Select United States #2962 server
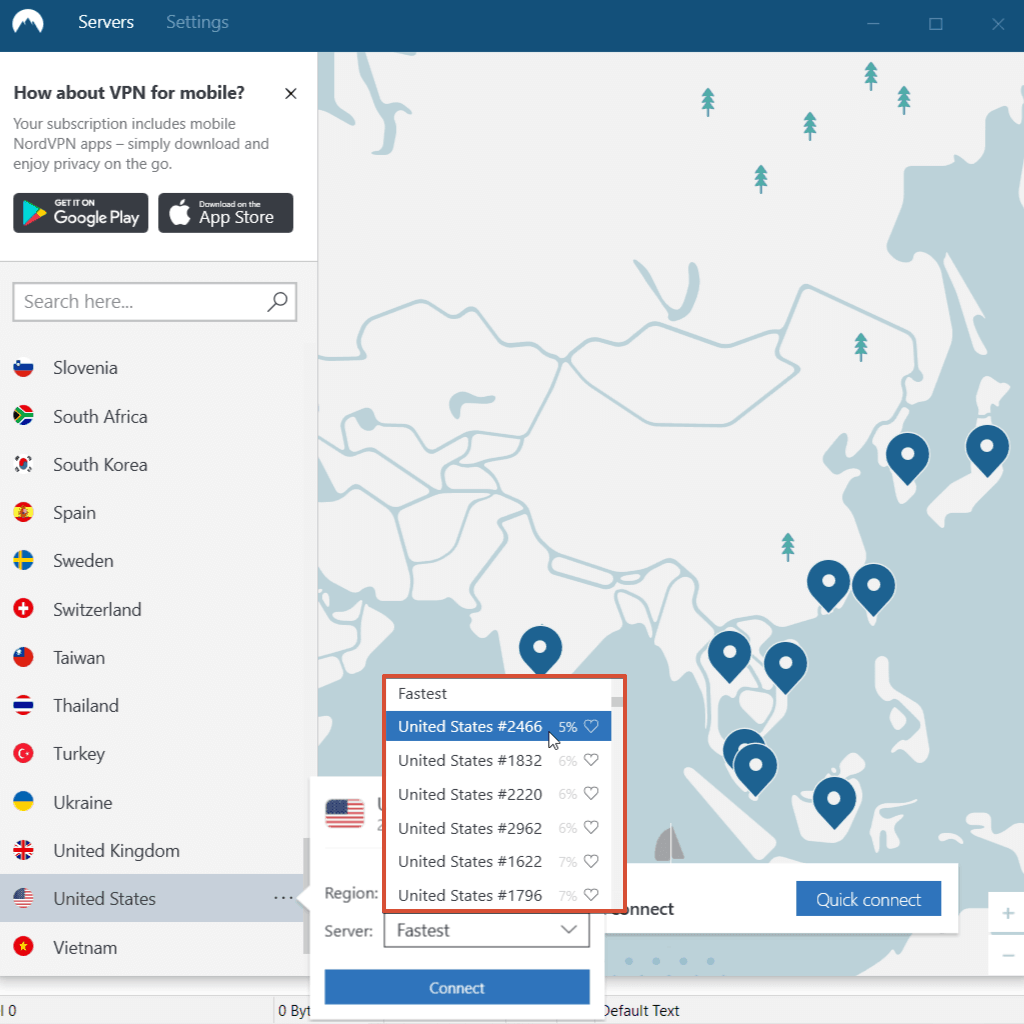 point(498,828)
